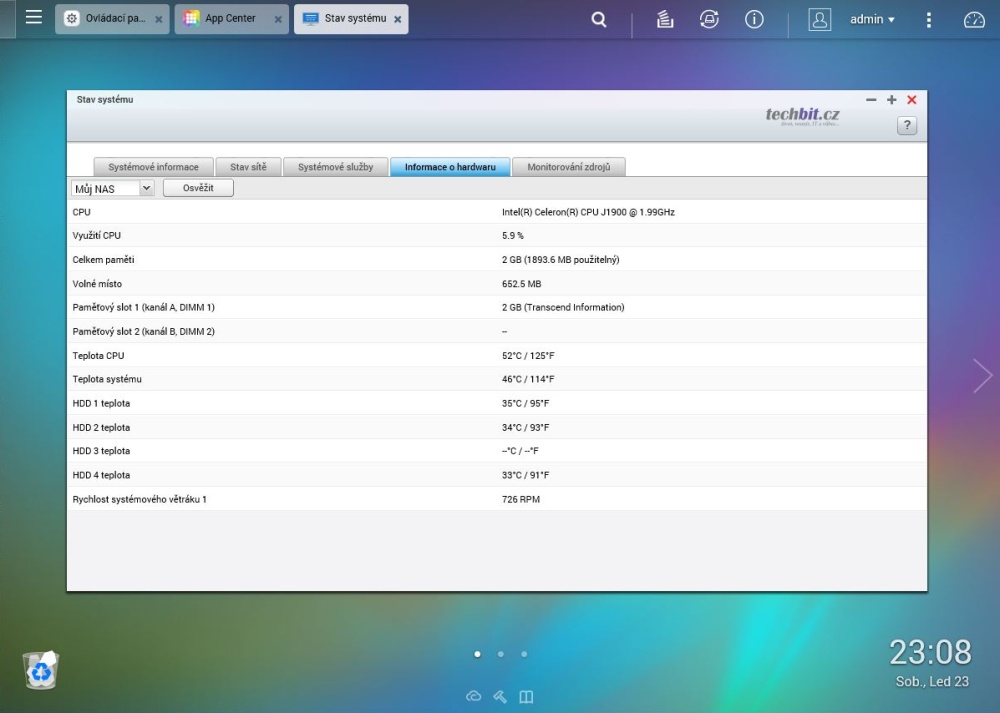Open the Stav sítě tab
1000x713 pixels.
[x=248, y=167]
